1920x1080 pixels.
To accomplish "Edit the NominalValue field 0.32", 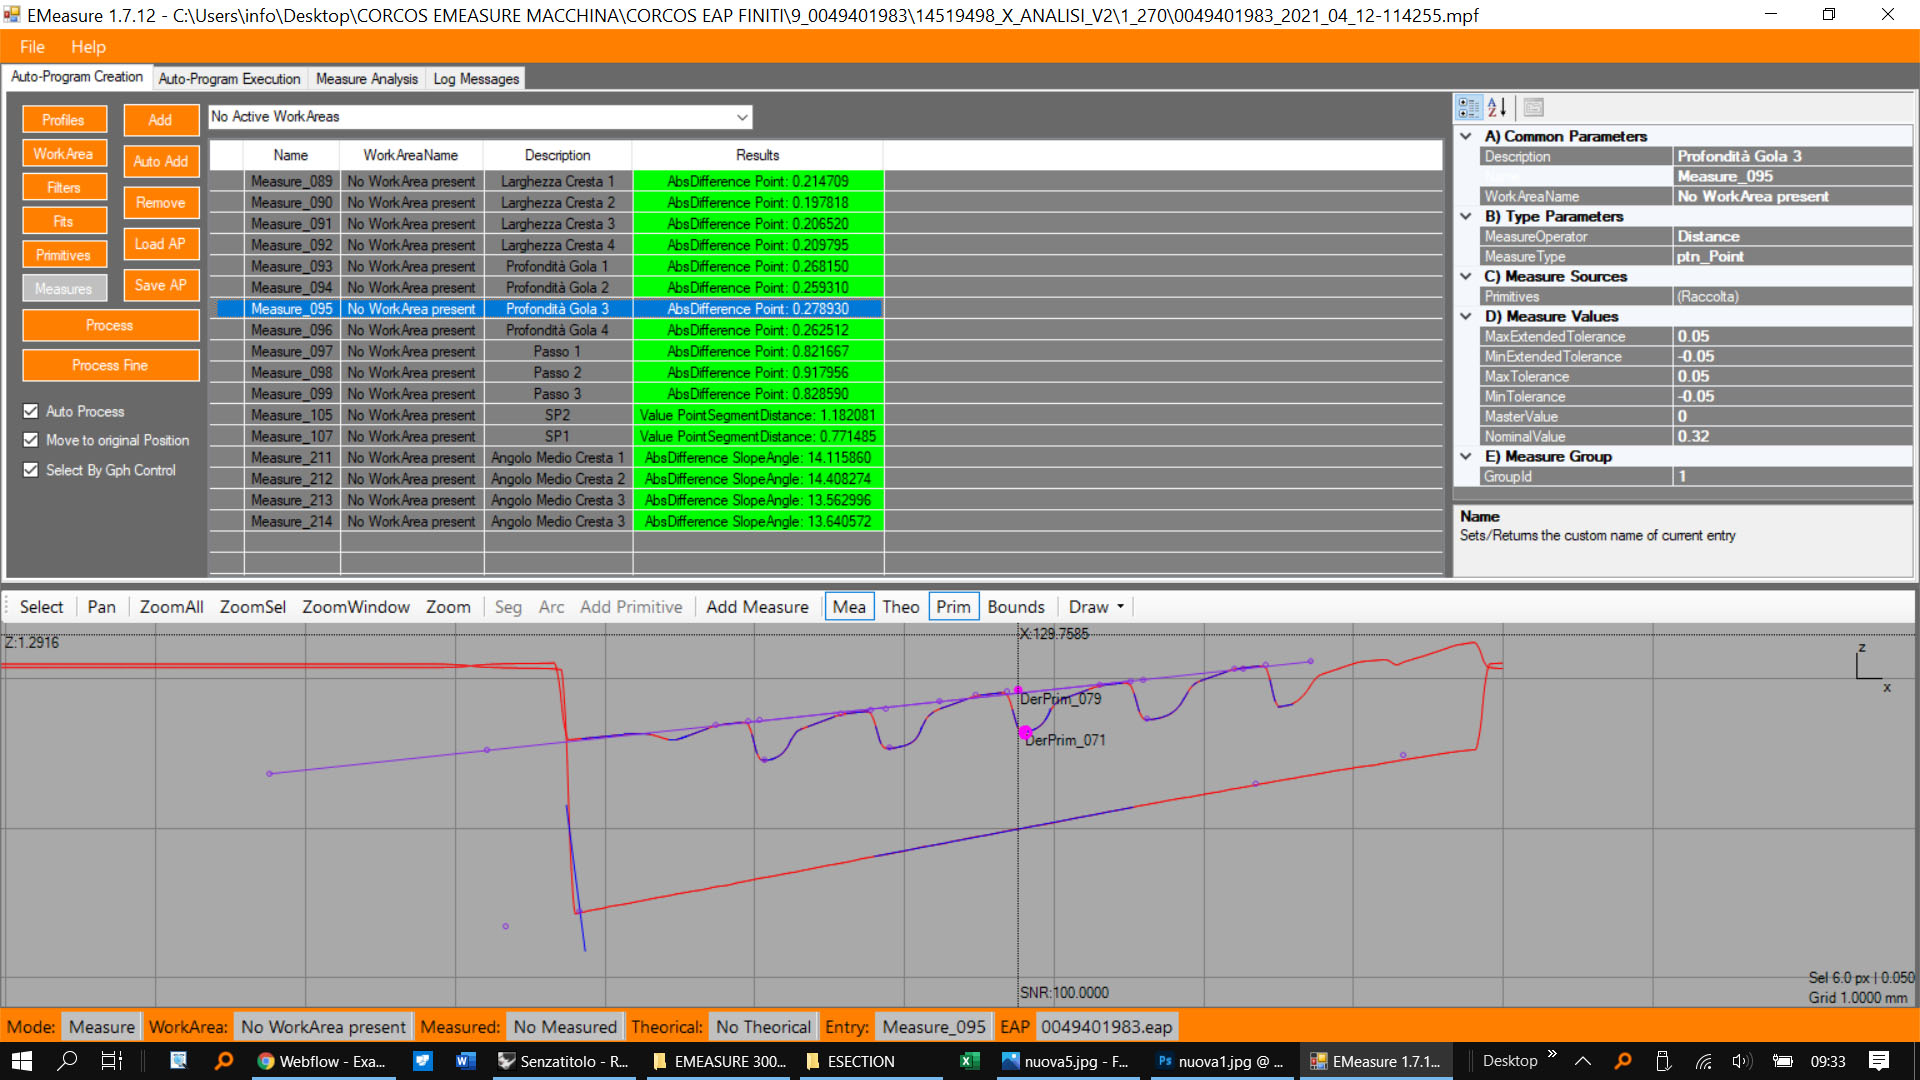I will 1792,436.
